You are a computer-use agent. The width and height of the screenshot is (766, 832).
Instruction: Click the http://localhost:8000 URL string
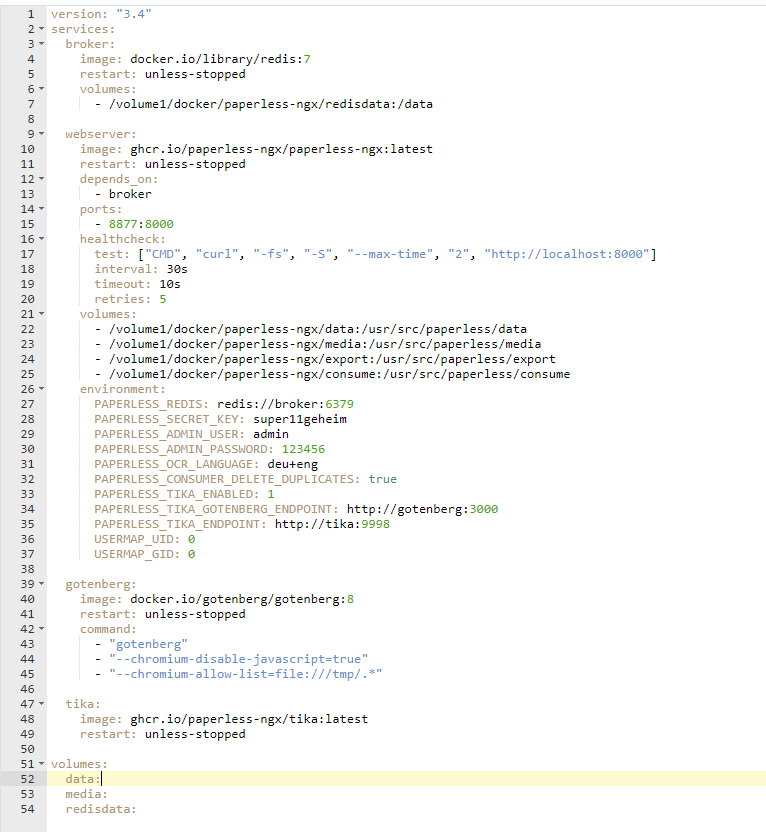click(x=567, y=254)
